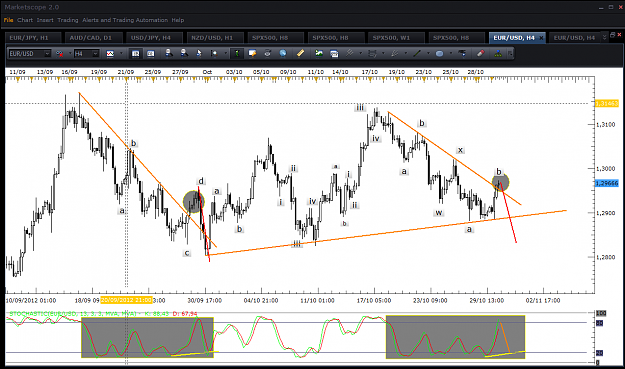Click the 04/10 21:00 time axis label
This screenshot has width=625, height=369.
[x=261, y=300]
